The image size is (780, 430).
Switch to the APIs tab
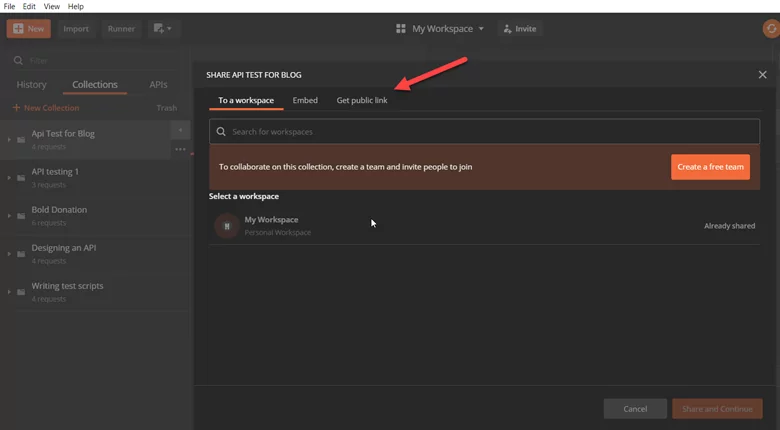pos(158,85)
